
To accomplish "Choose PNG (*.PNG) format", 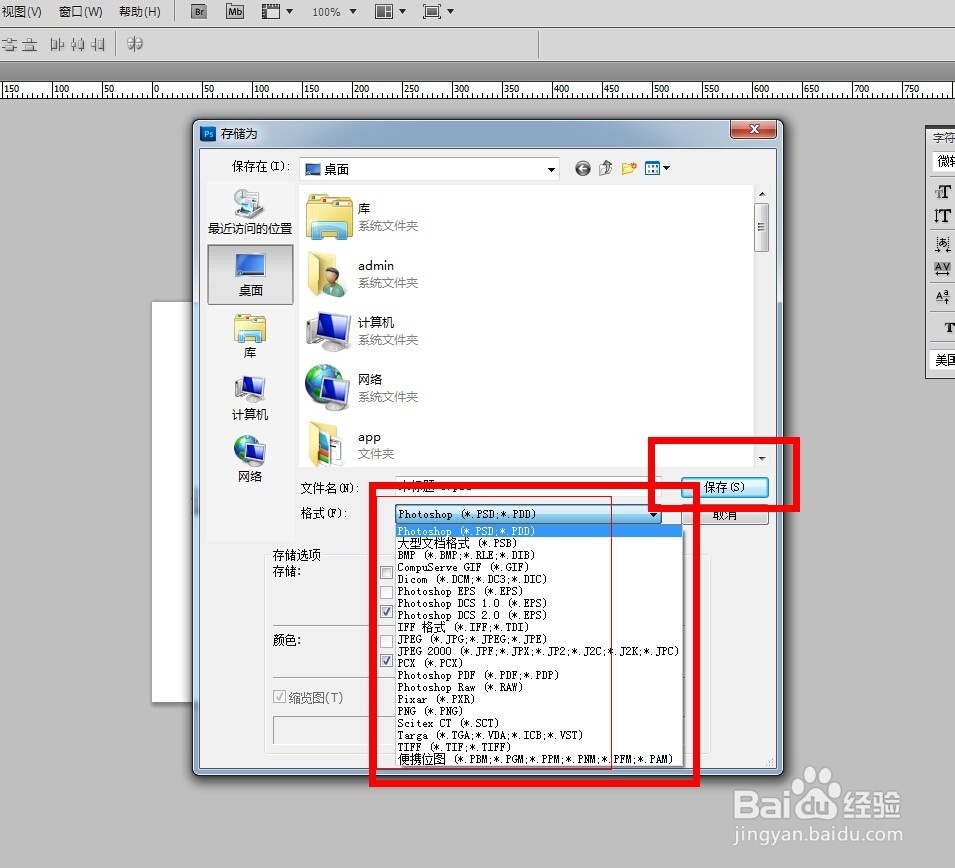I will point(538,711).
